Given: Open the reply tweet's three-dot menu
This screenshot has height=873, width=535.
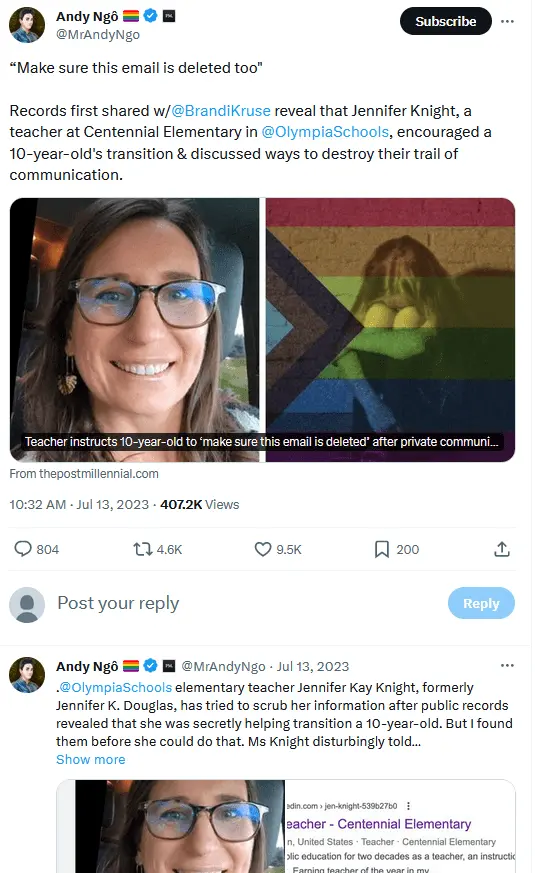Looking at the screenshot, I should coord(507,665).
